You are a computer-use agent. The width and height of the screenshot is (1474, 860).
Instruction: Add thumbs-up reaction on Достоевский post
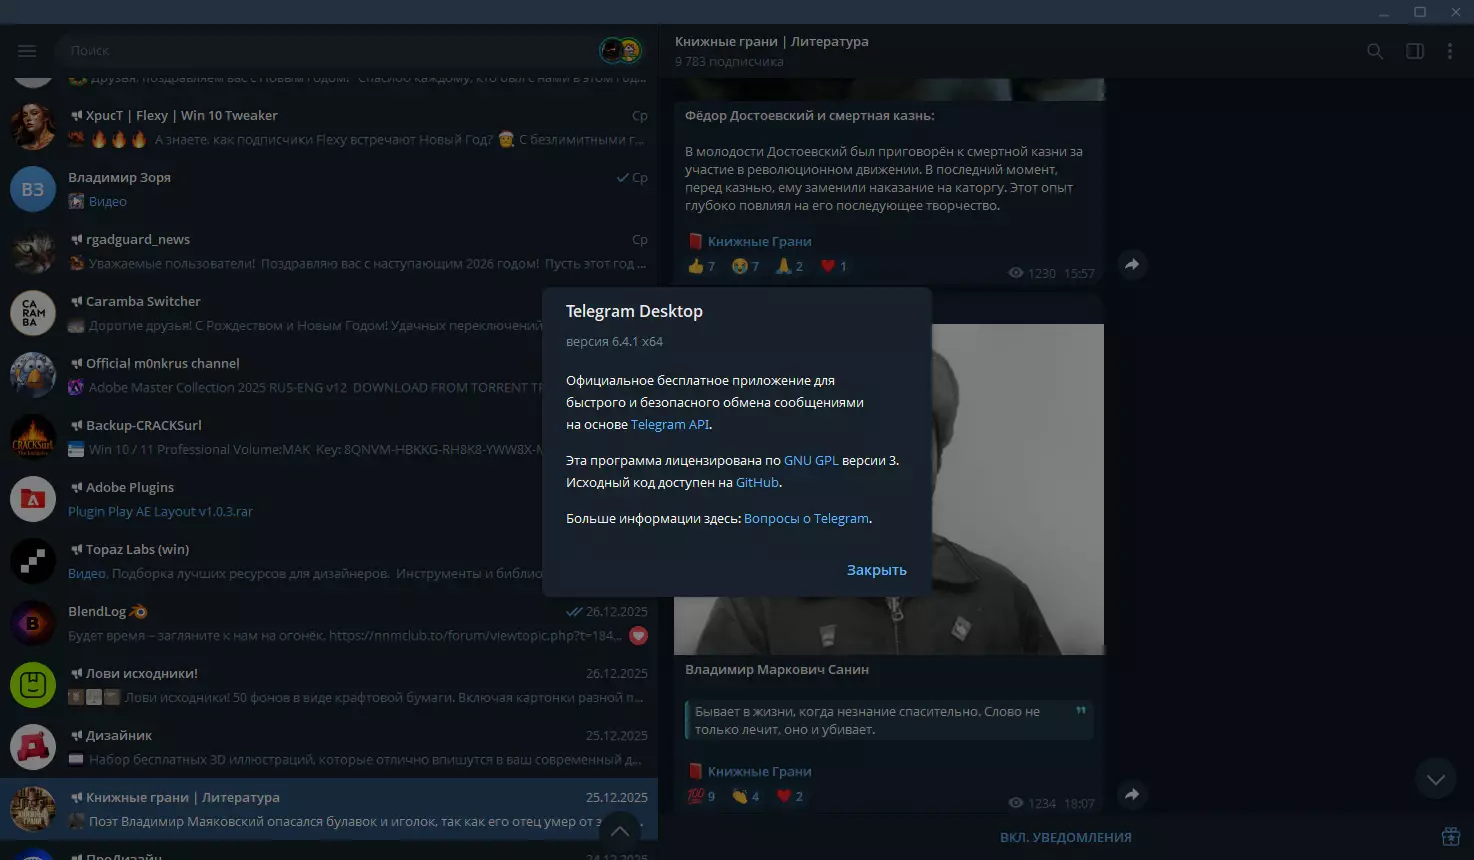pyautogui.click(x=702, y=266)
